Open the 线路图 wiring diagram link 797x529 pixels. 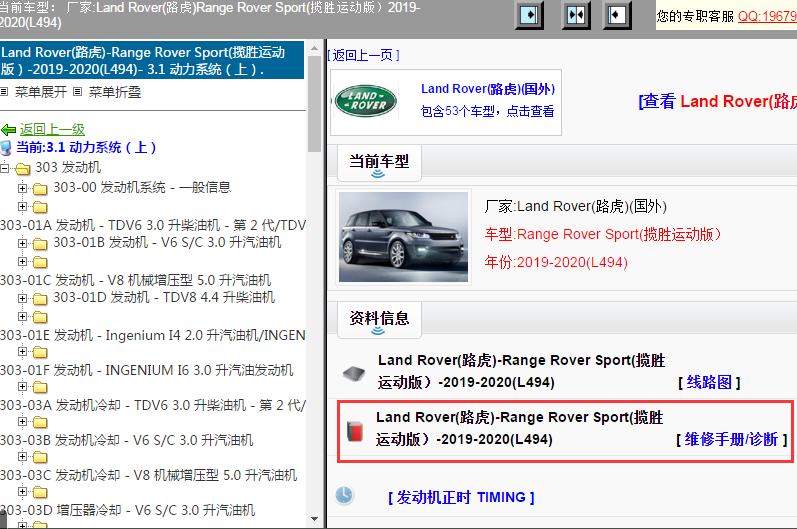(x=709, y=382)
